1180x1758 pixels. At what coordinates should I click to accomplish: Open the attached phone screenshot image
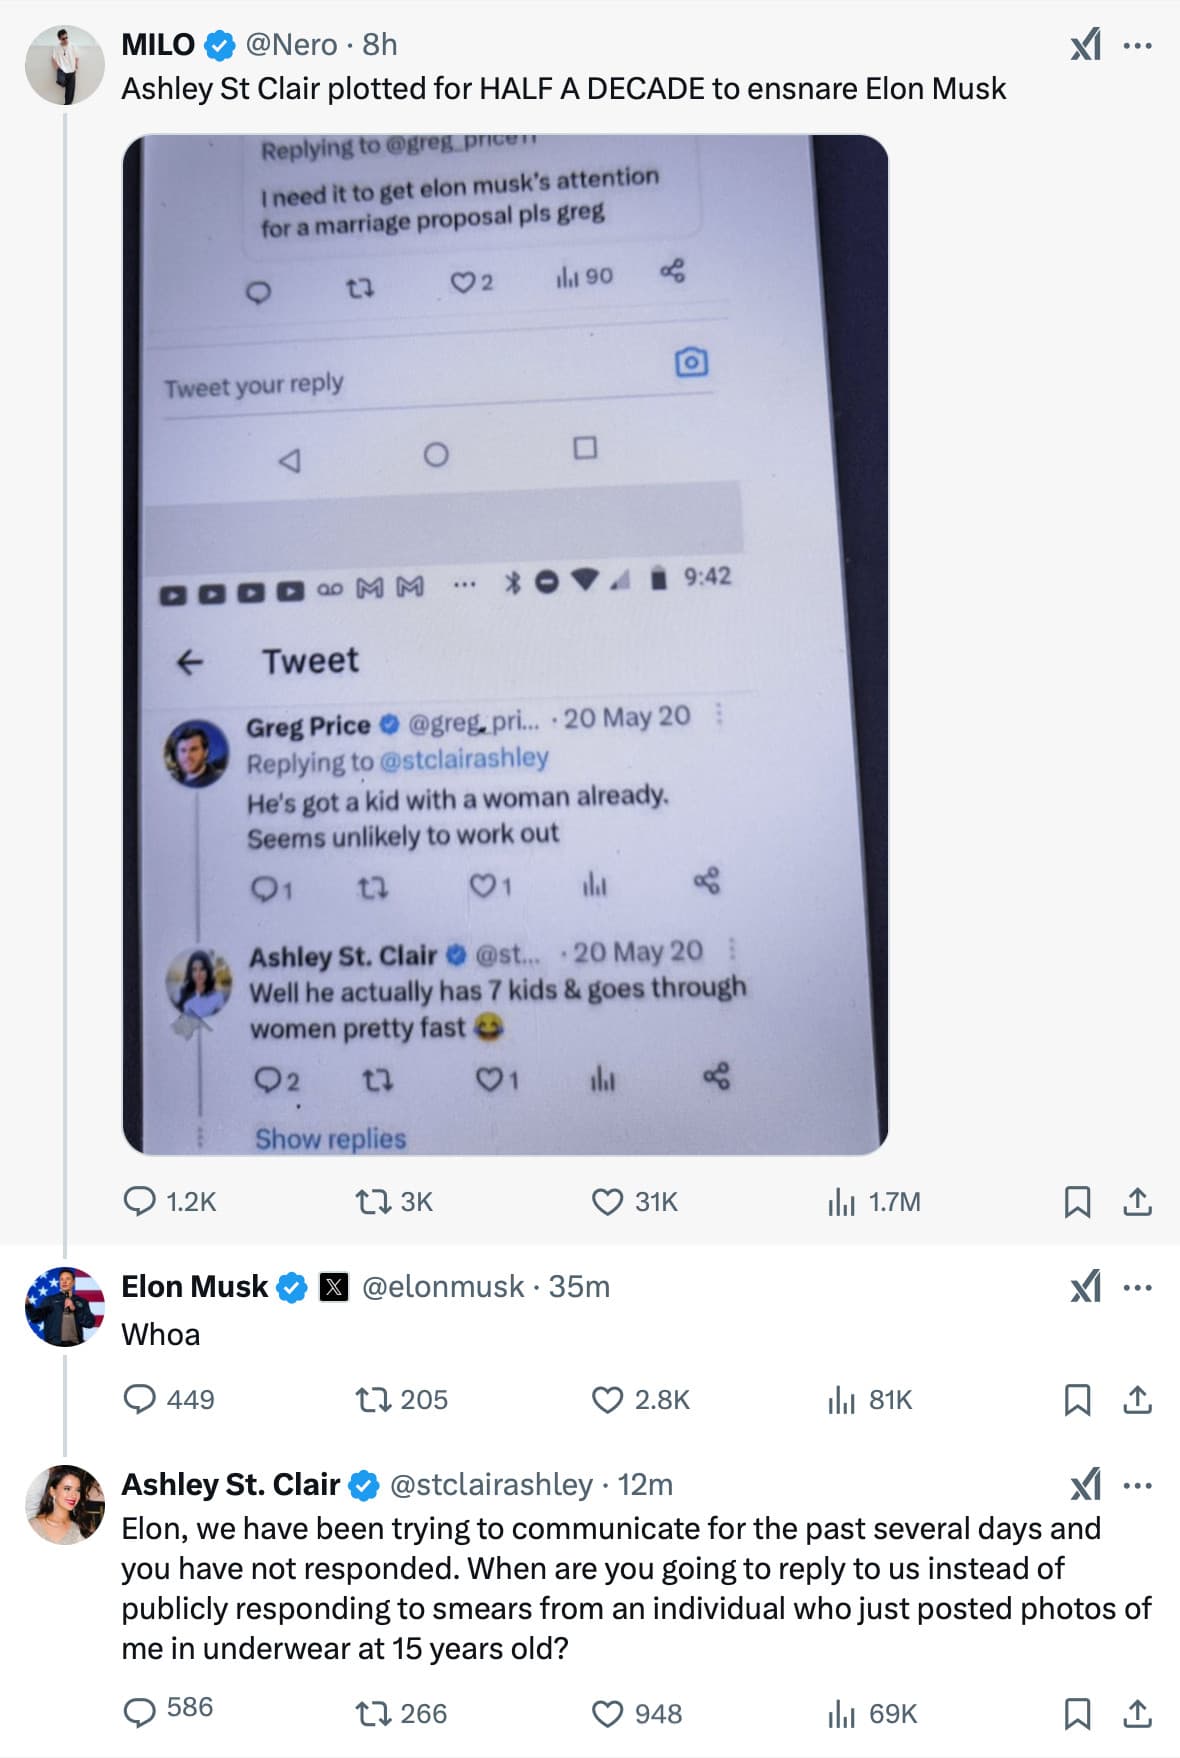click(x=505, y=645)
